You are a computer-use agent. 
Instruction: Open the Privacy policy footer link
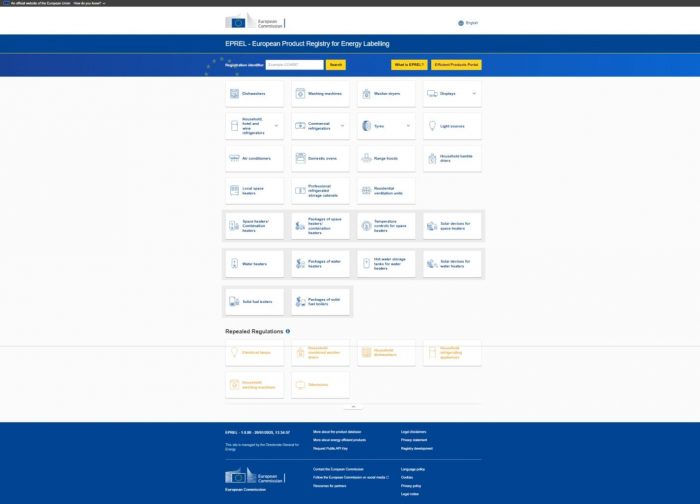pos(411,486)
